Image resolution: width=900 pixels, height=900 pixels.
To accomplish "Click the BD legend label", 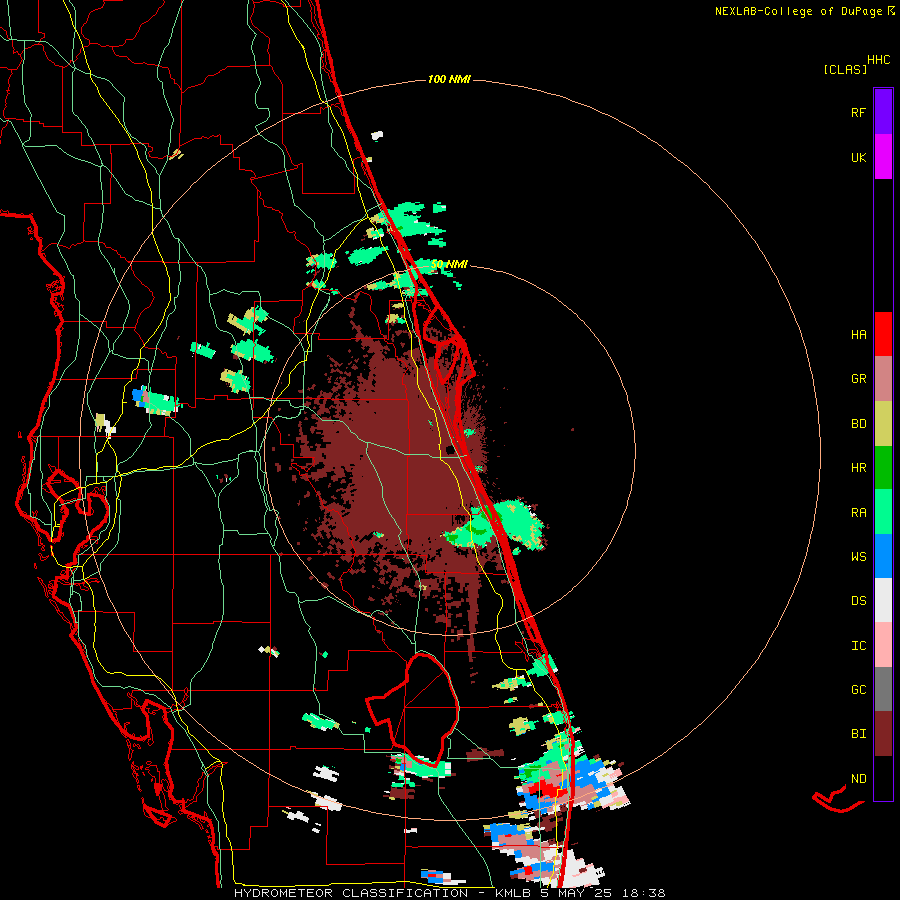I will [858, 424].
